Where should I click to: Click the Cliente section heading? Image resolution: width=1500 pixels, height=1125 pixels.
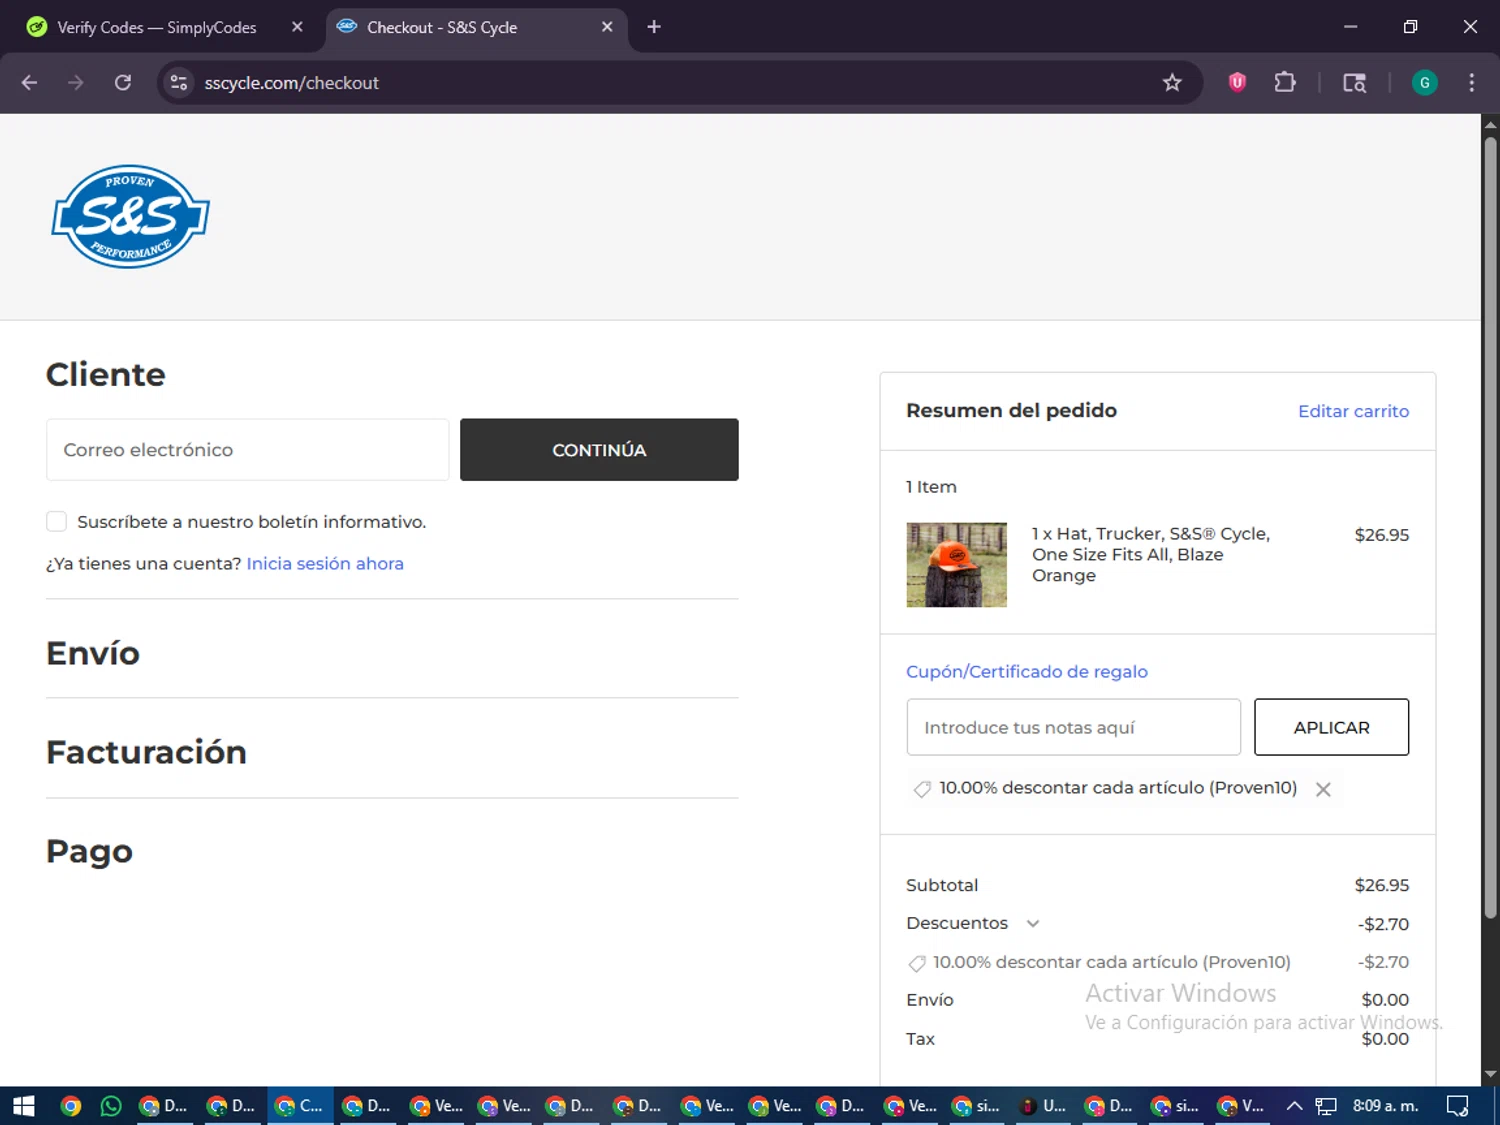click(x=105, y=374)
